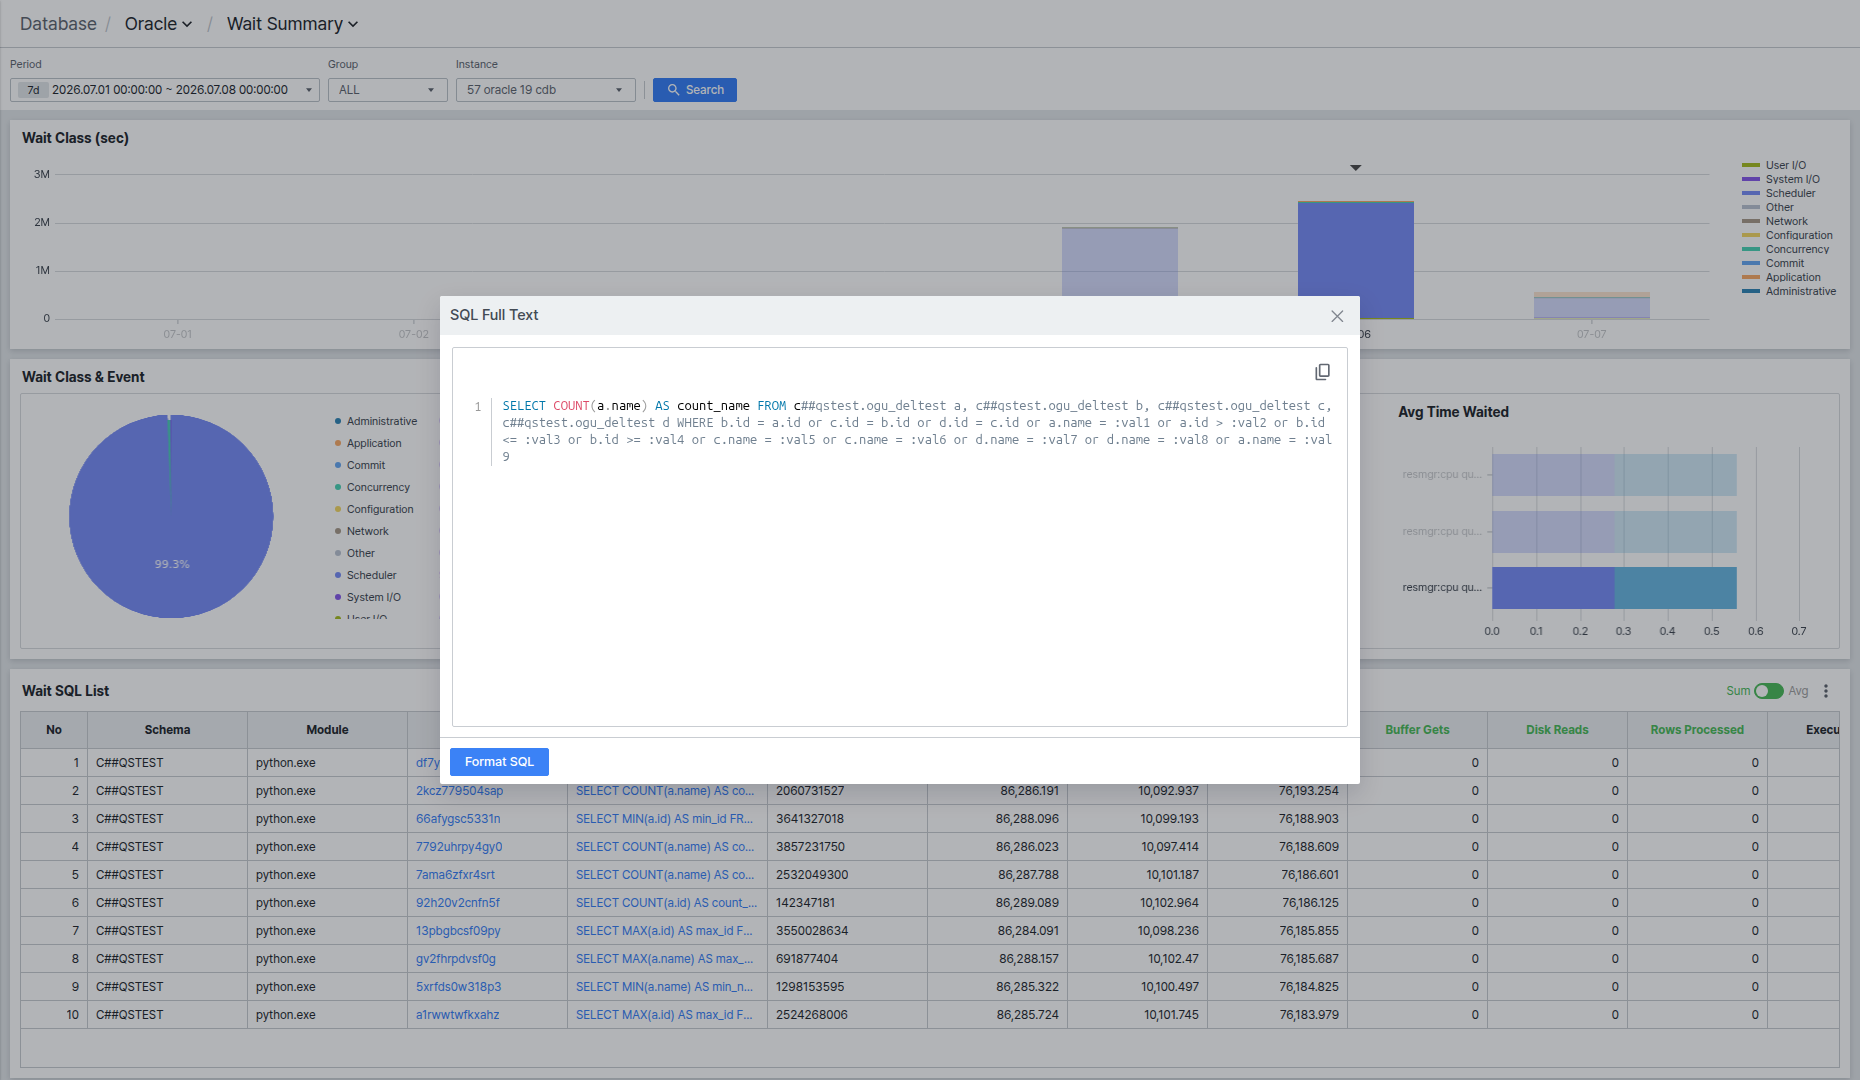1860x1080 pixels.
Task: Open the Wait SQL List more options menu
Action: coord(1826,691)
